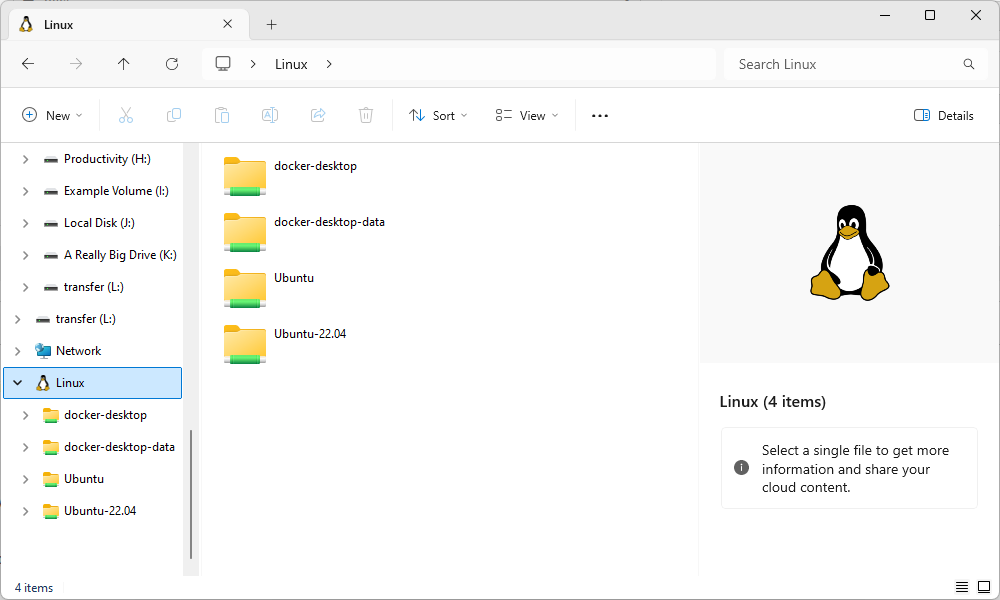Expand A Really Big Drive (K:) node
The width and height of the screenshot is (1000, 600).
pos(26,255)
